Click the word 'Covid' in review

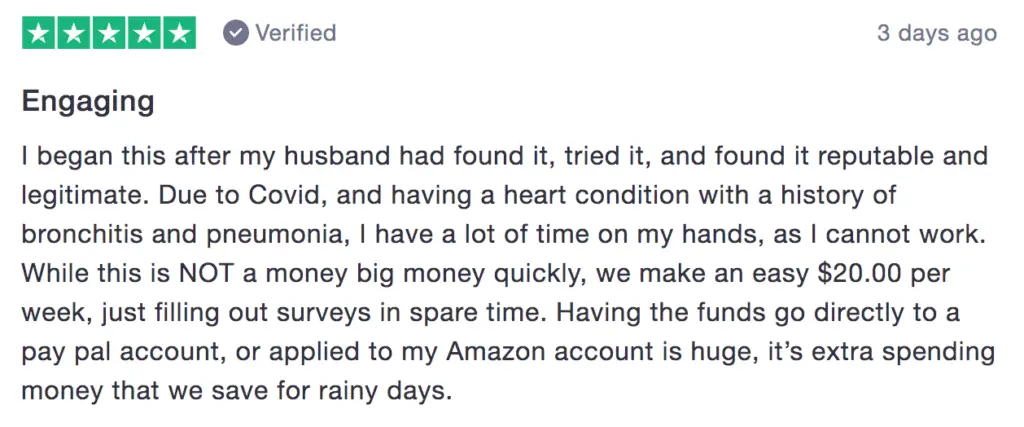coord(227,195)
